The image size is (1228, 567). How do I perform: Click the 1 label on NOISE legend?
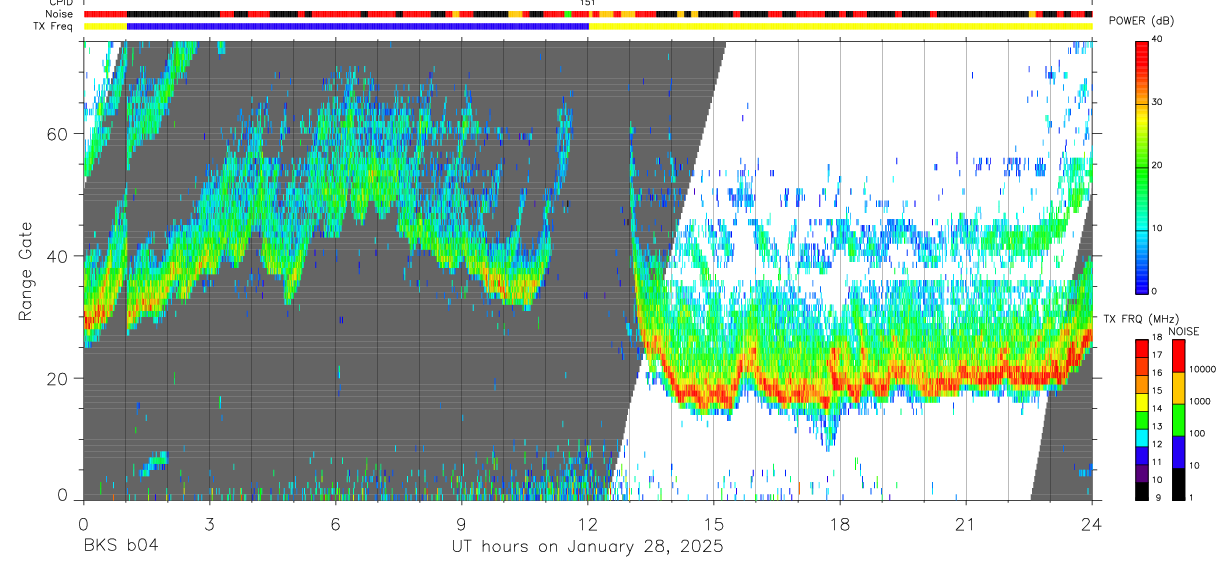(x=1191, y=497)
